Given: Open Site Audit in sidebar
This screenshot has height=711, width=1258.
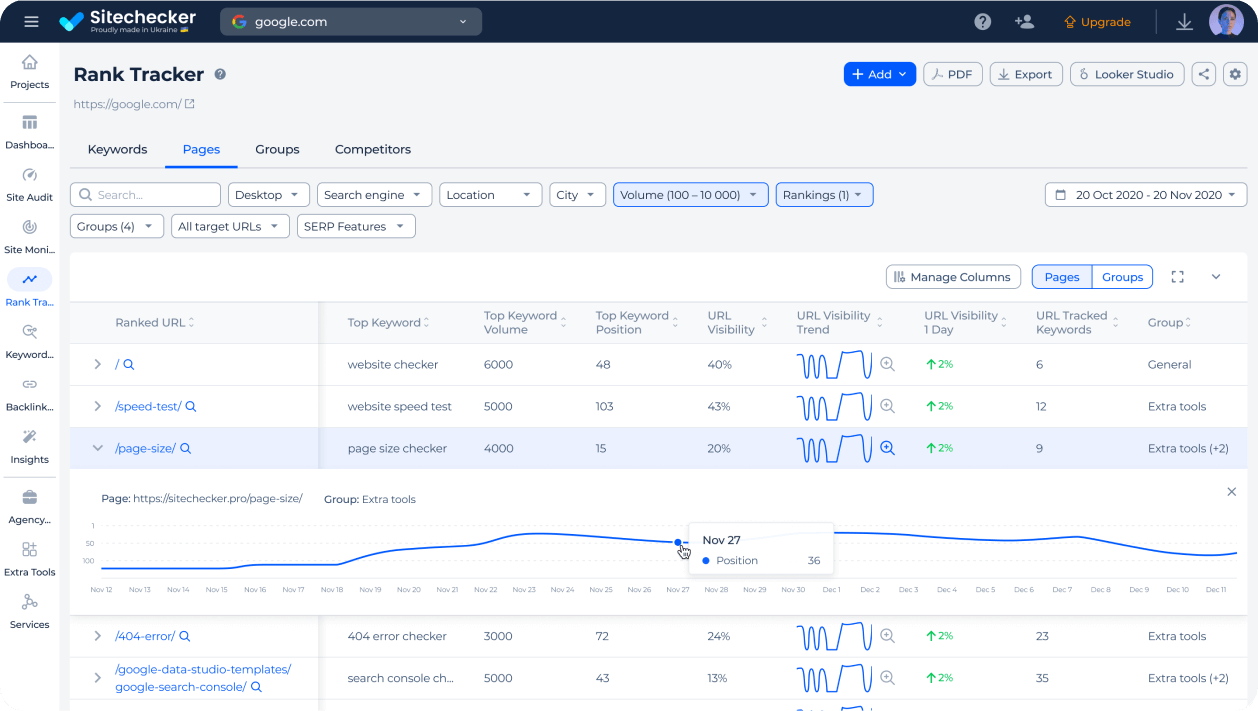Looking at the screenshot, I should (30, 184).
